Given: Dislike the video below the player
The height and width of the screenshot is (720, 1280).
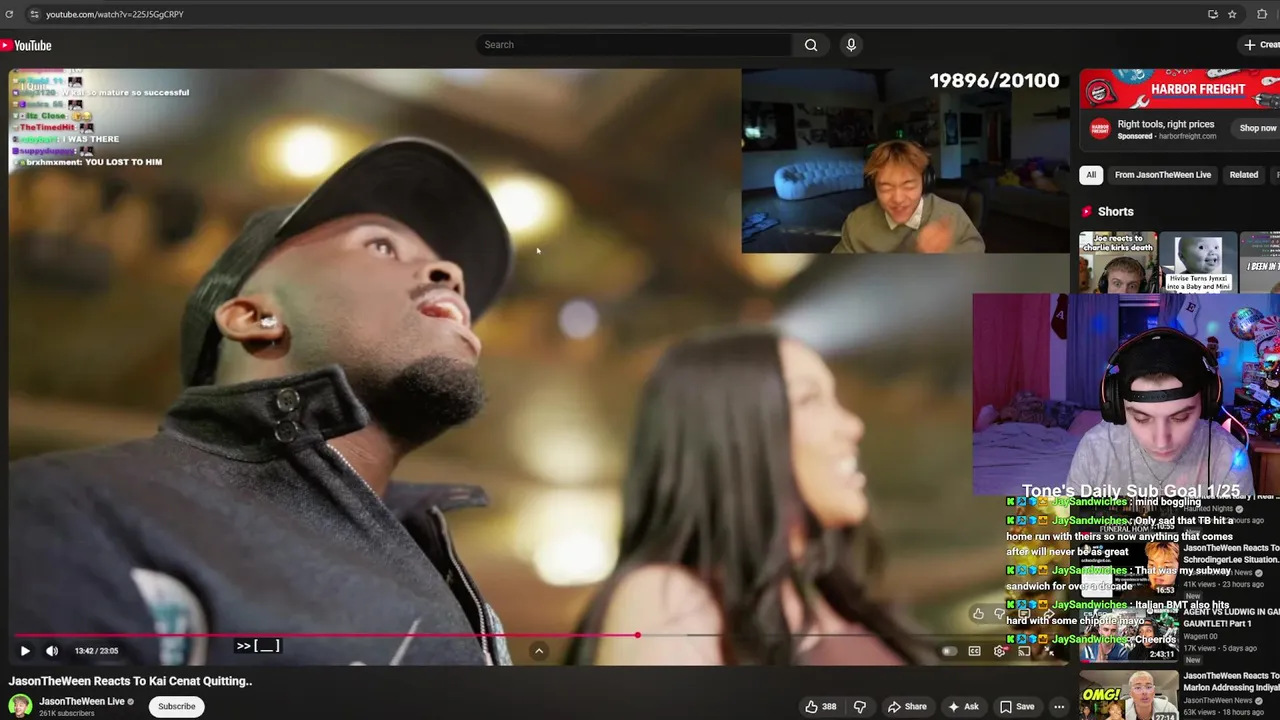Looking at the screenshot, I should [859, 706].
